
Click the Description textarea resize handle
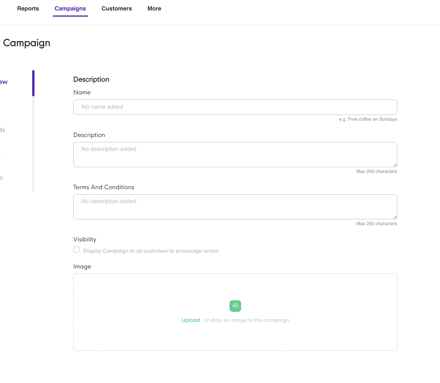pos(395,165)
